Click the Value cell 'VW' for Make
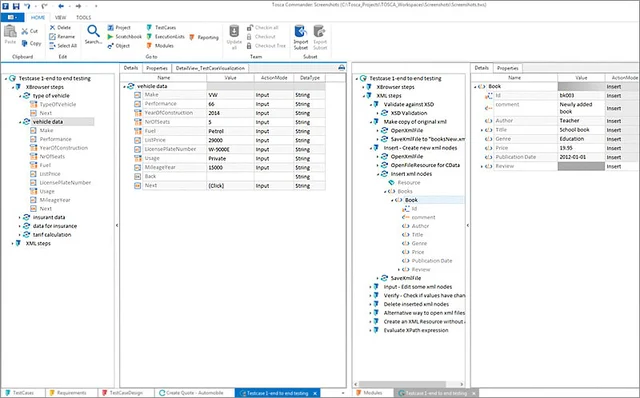The width and height of the screenshot is (640, 398). click(x=230, y=95)
